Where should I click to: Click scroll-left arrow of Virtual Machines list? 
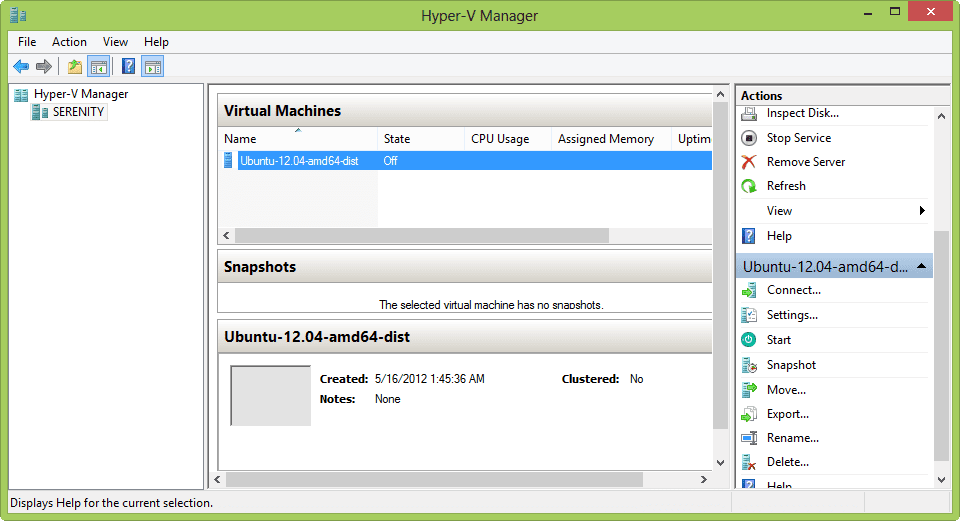point(227,236)
